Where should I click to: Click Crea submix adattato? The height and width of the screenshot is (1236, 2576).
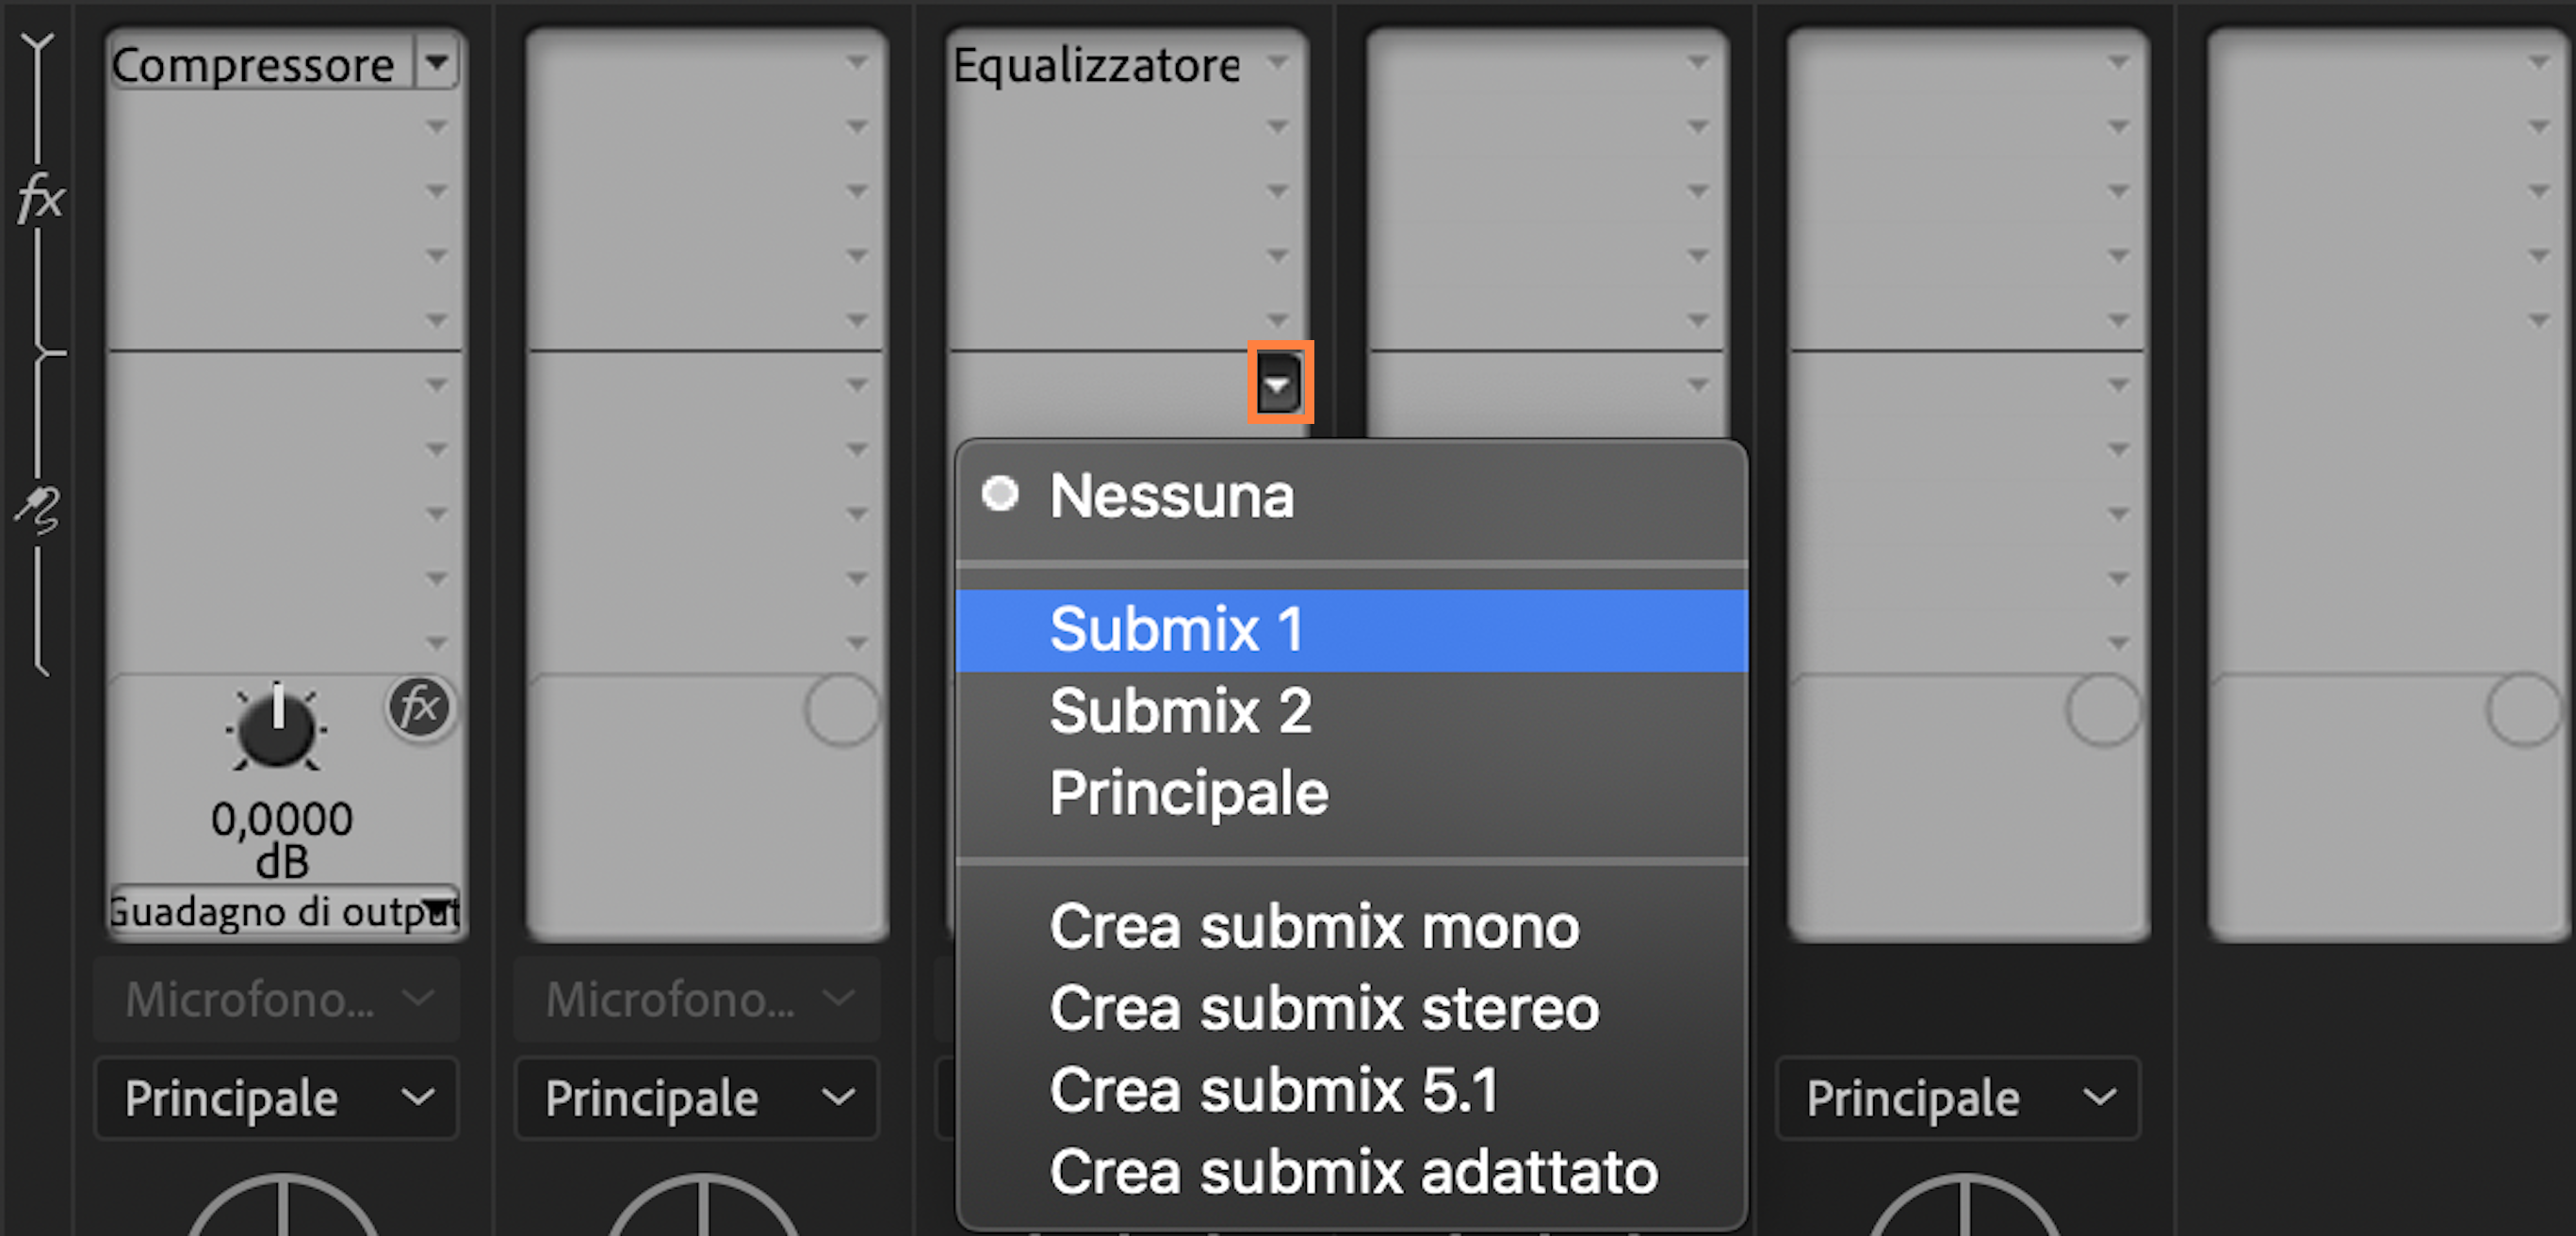coord(1352,1172)
